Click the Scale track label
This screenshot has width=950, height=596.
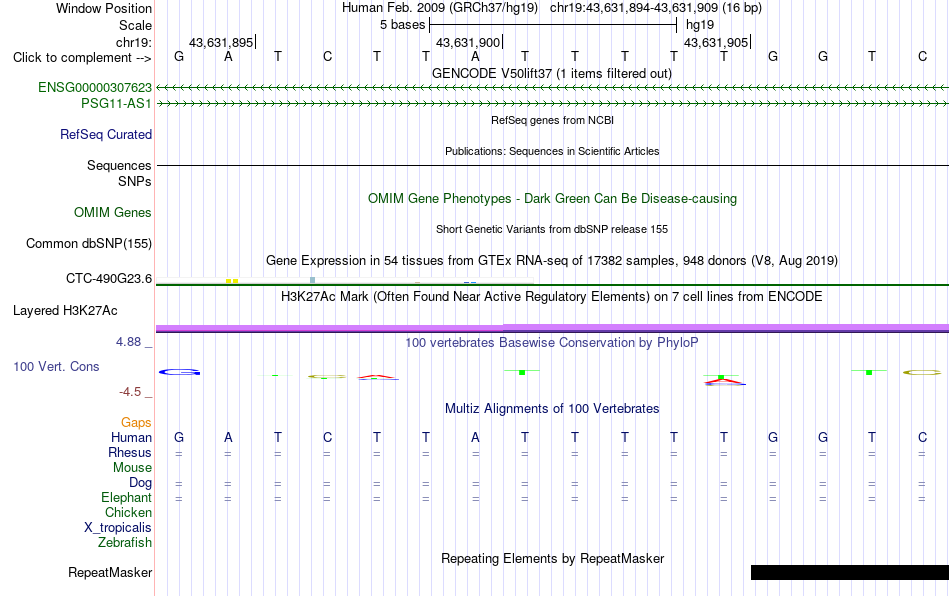click(x=136, y=25)
